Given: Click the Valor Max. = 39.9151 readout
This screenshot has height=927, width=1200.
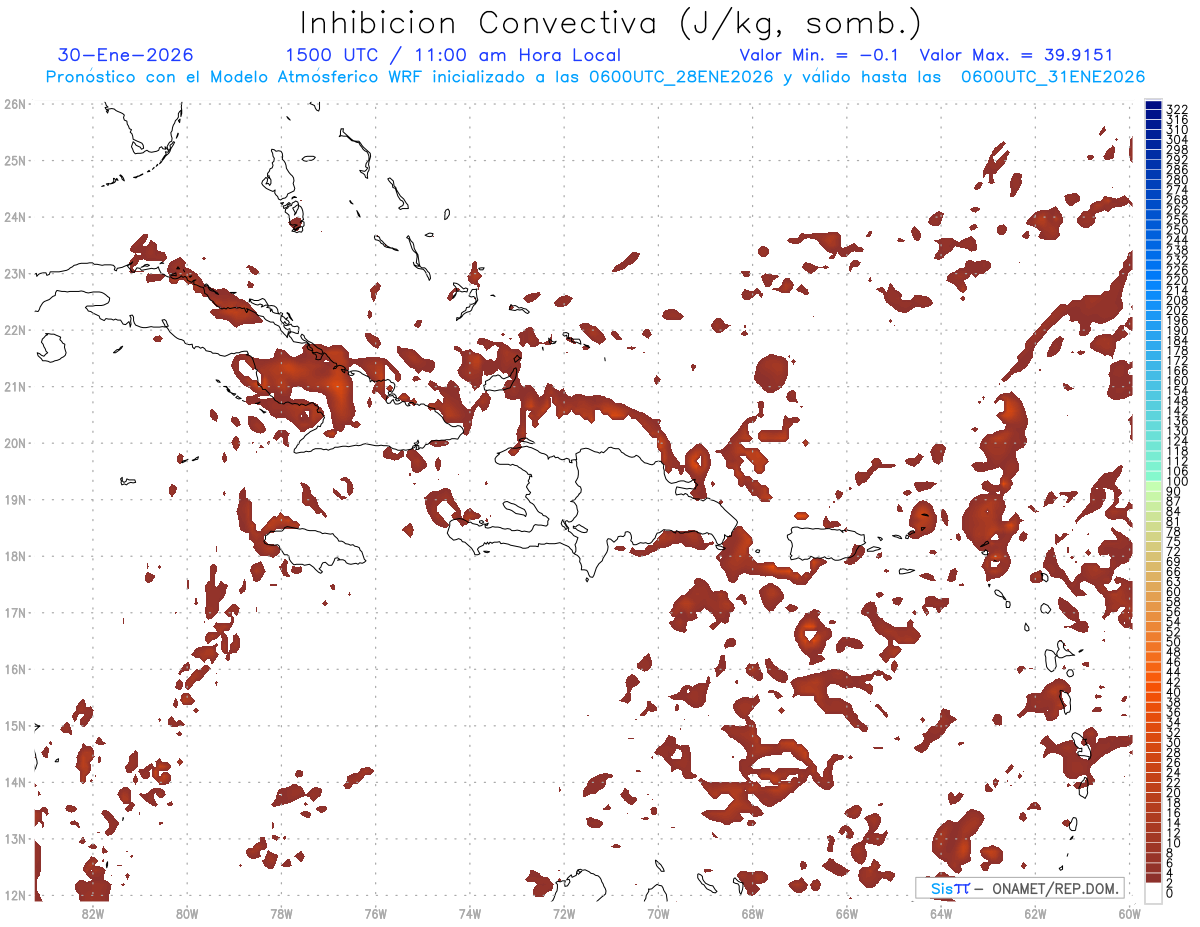Looking at the screenshot, I should (1016, 55).
